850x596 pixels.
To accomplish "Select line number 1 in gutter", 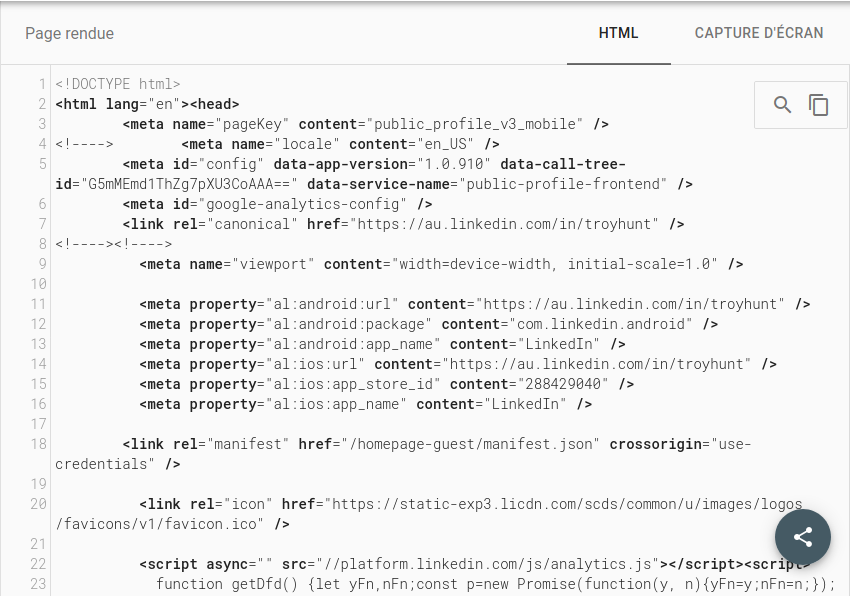I will click(42, 84).
